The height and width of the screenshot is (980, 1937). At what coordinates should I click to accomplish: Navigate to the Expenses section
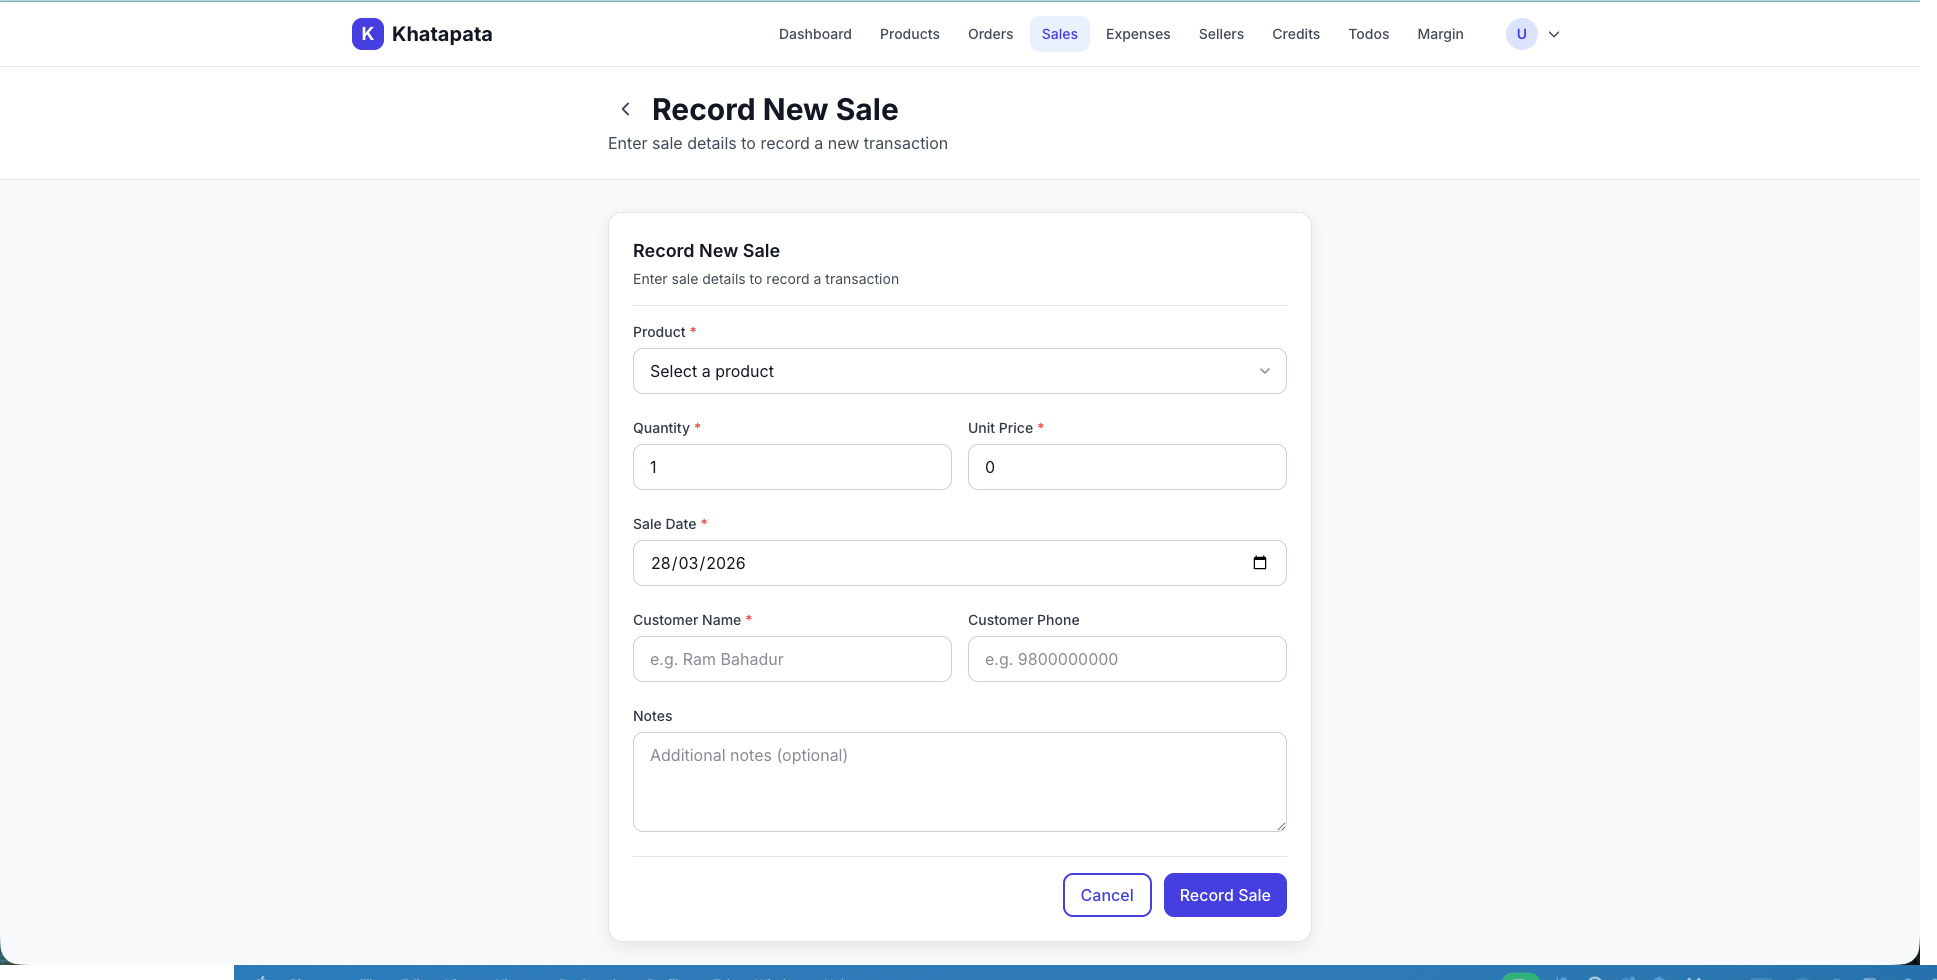pyautogui.click(x=1138, y=33)
